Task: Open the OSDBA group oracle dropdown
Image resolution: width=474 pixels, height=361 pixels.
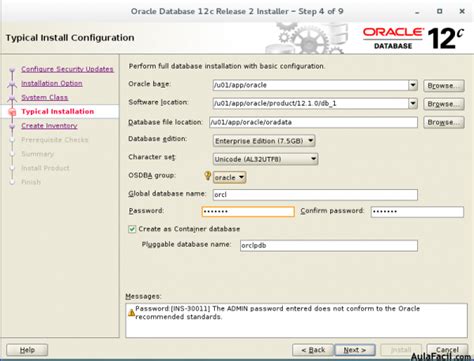Action: (230, 177)
